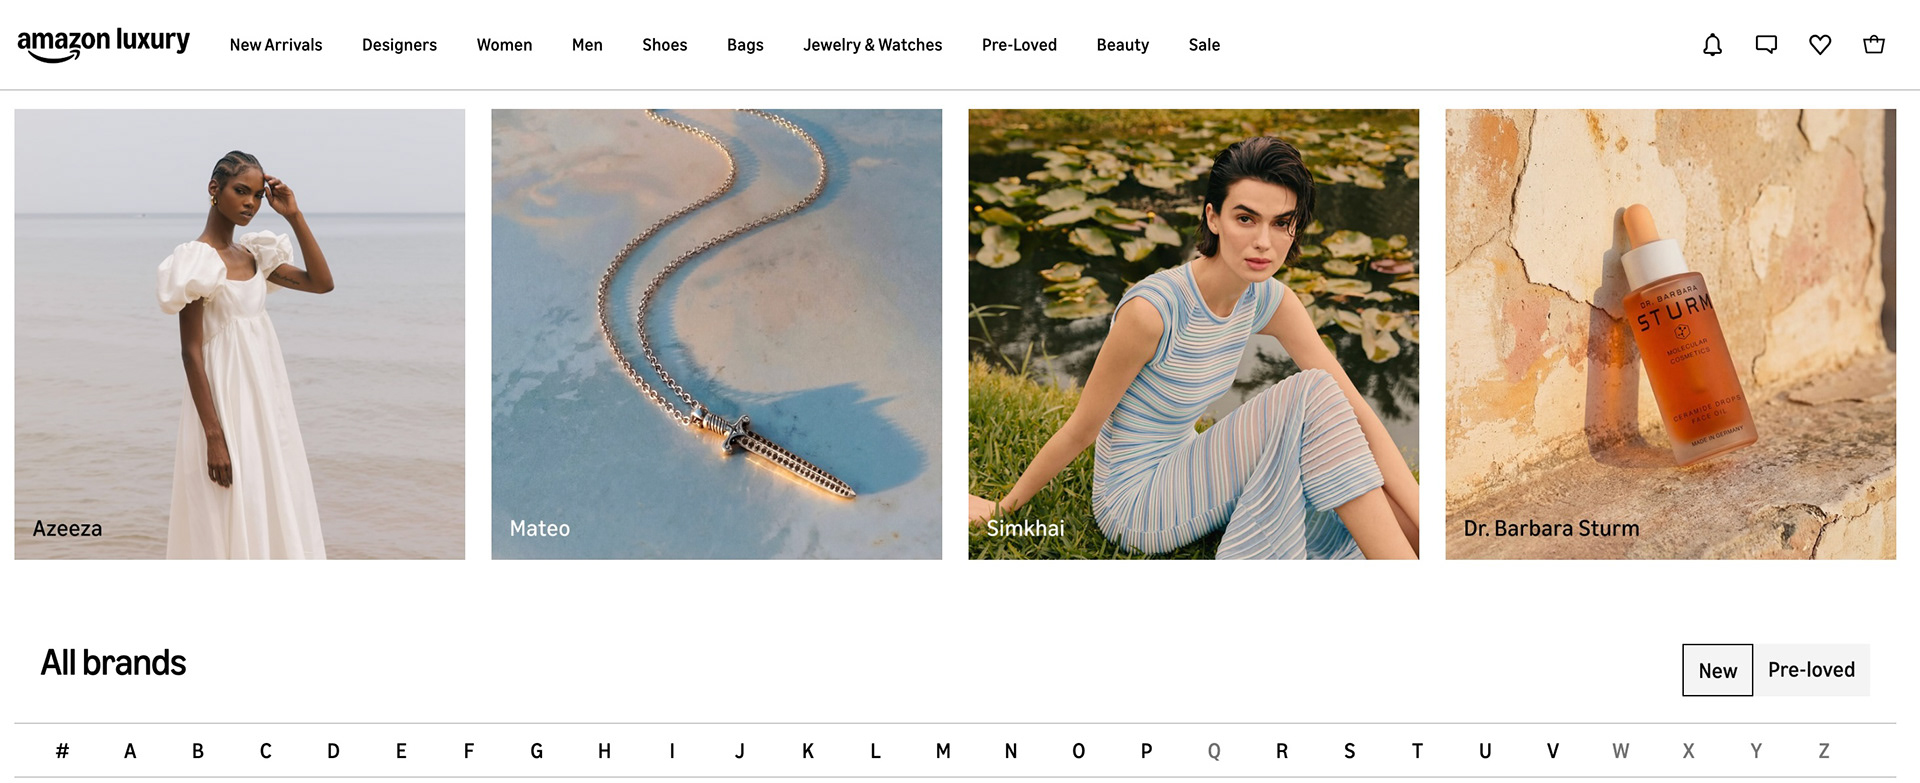Jump to brands starting with E
This screenshot has height=783, width=1920.
pyautogui.click(x=401, y=751)
